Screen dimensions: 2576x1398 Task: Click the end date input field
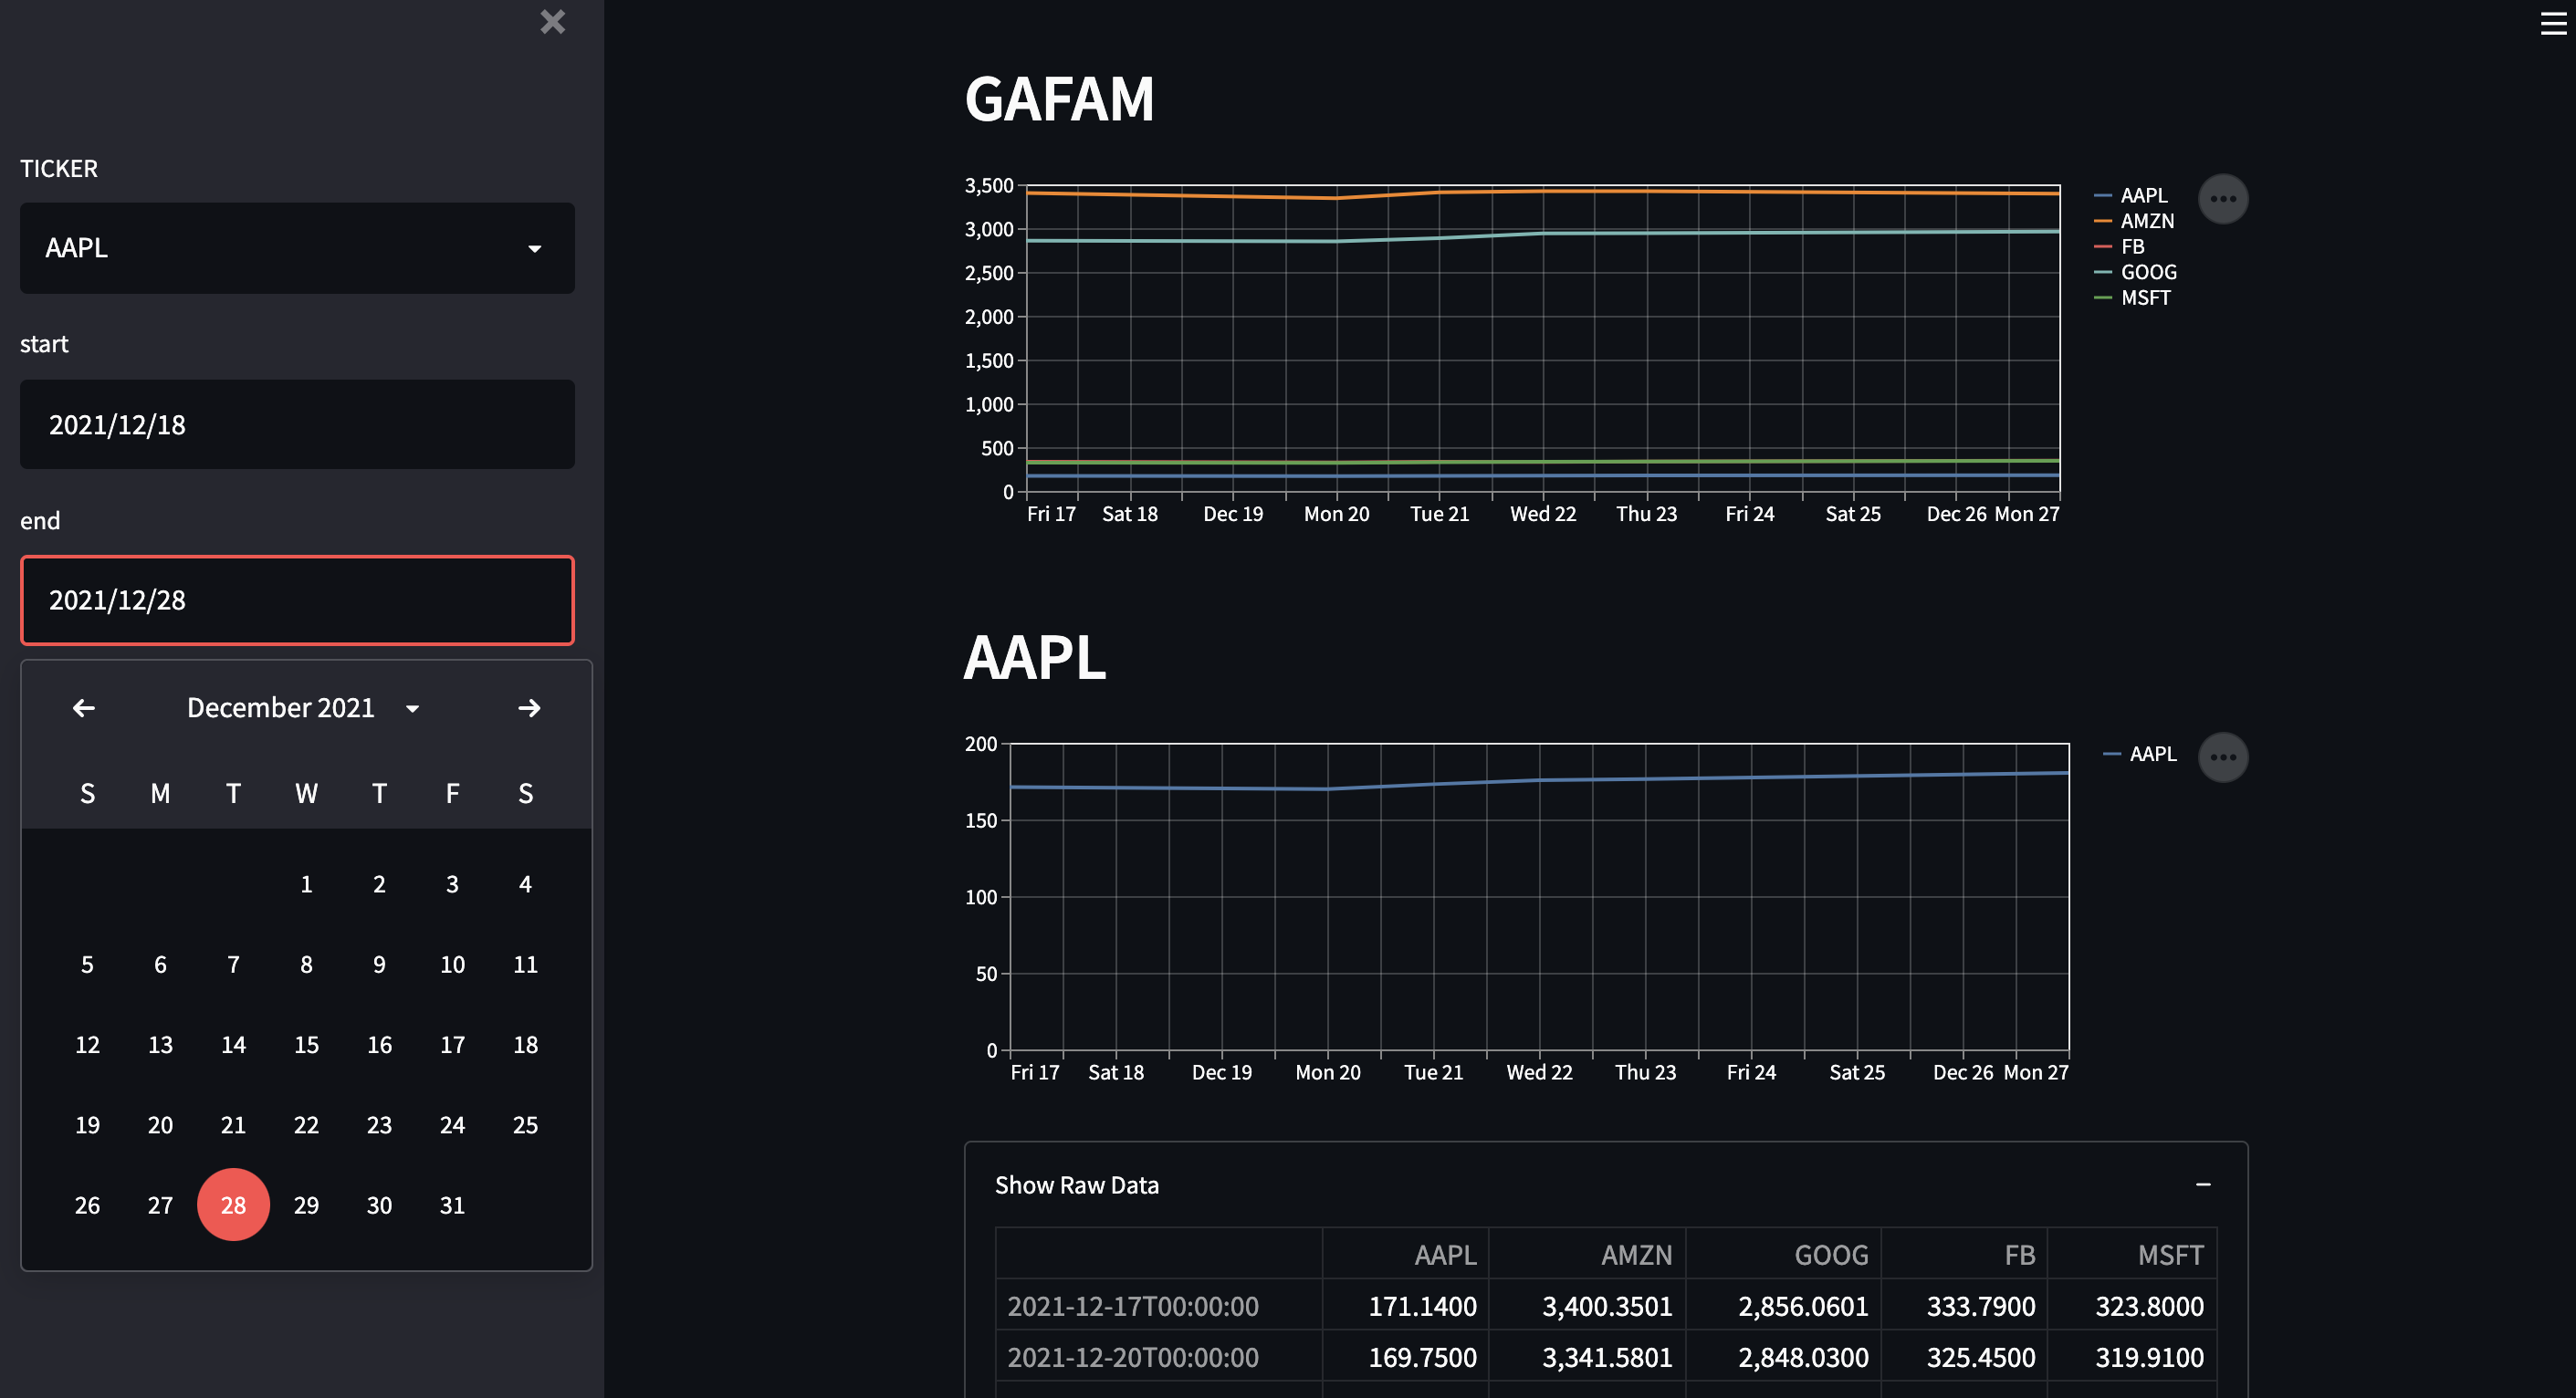coord(297,600)
